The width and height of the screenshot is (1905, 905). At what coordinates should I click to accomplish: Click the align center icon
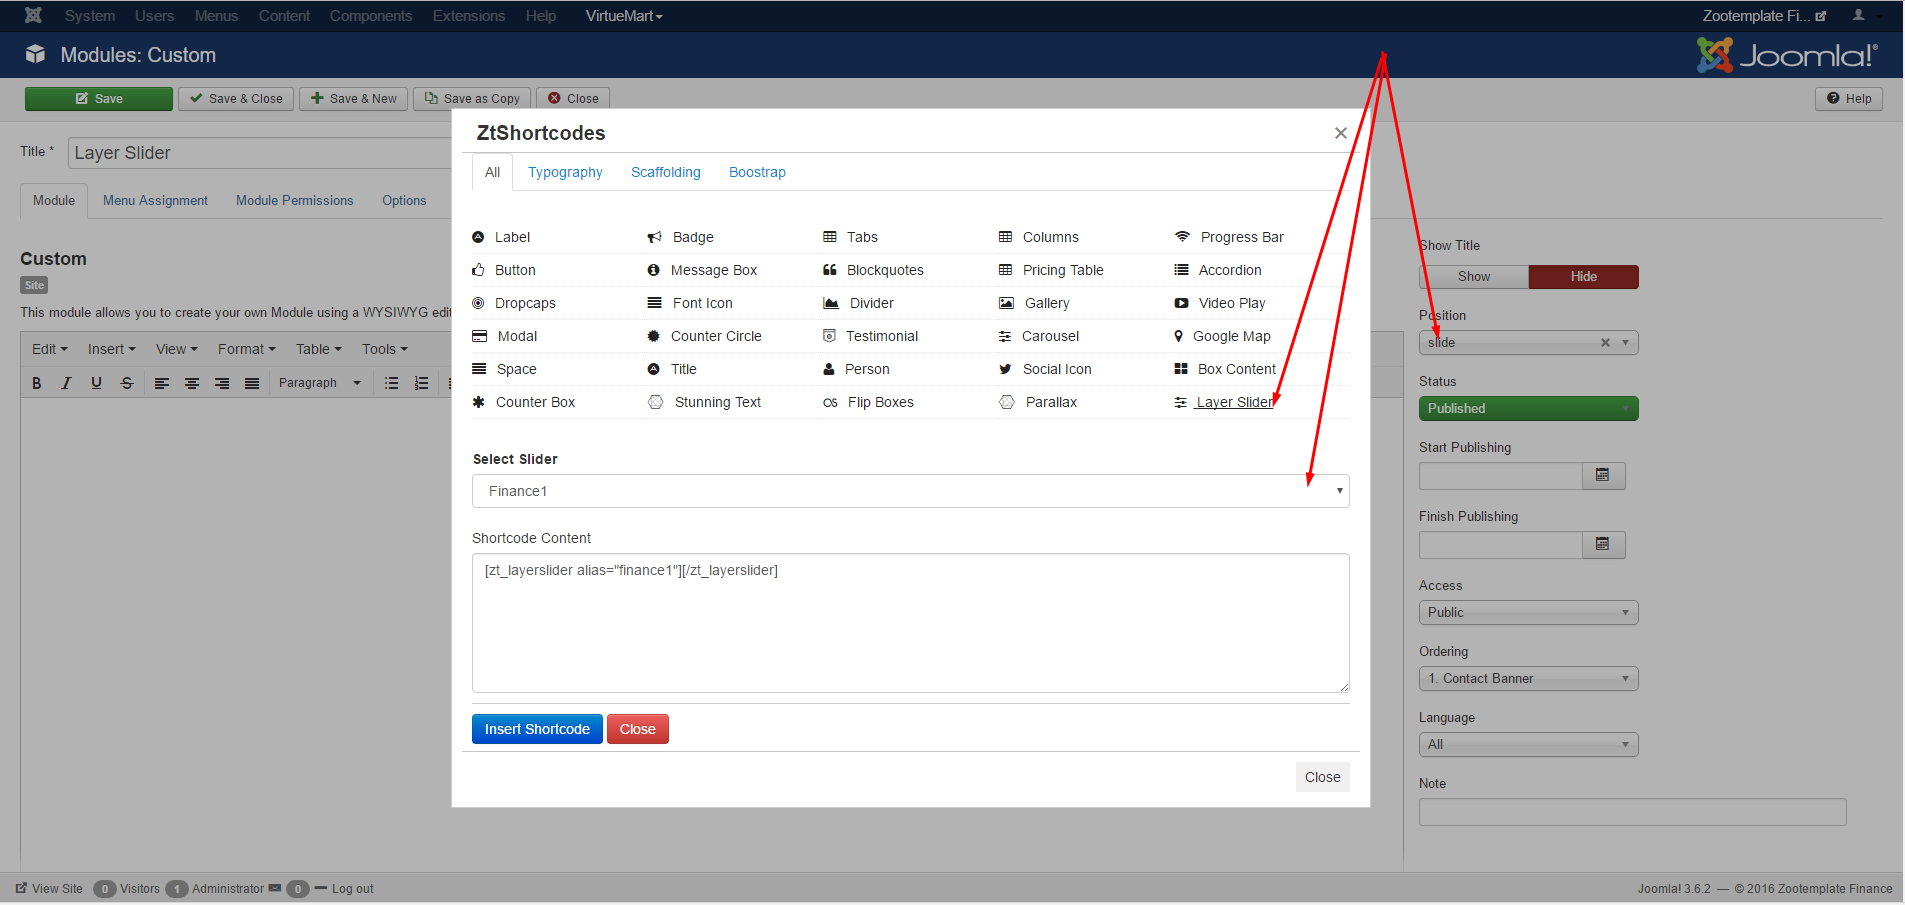[x=192, y=383]
